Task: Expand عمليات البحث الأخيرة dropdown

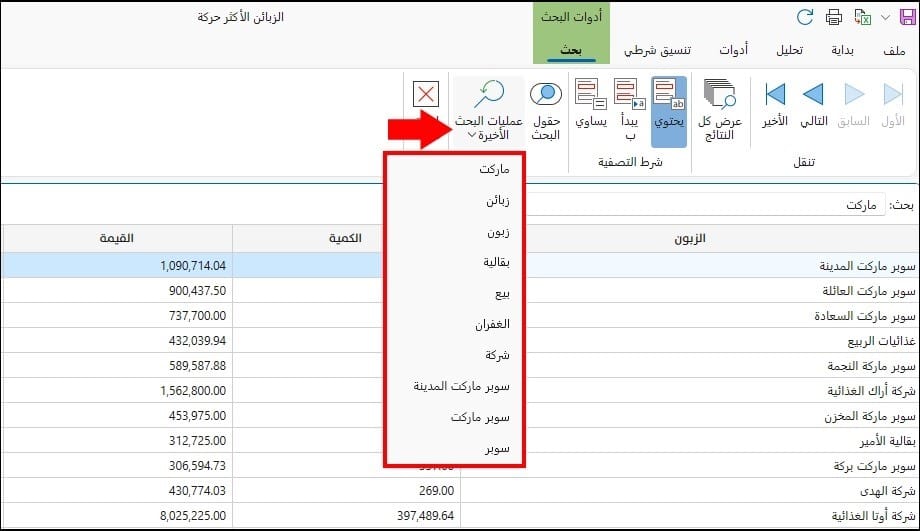Action: click(x=489, y=111)
